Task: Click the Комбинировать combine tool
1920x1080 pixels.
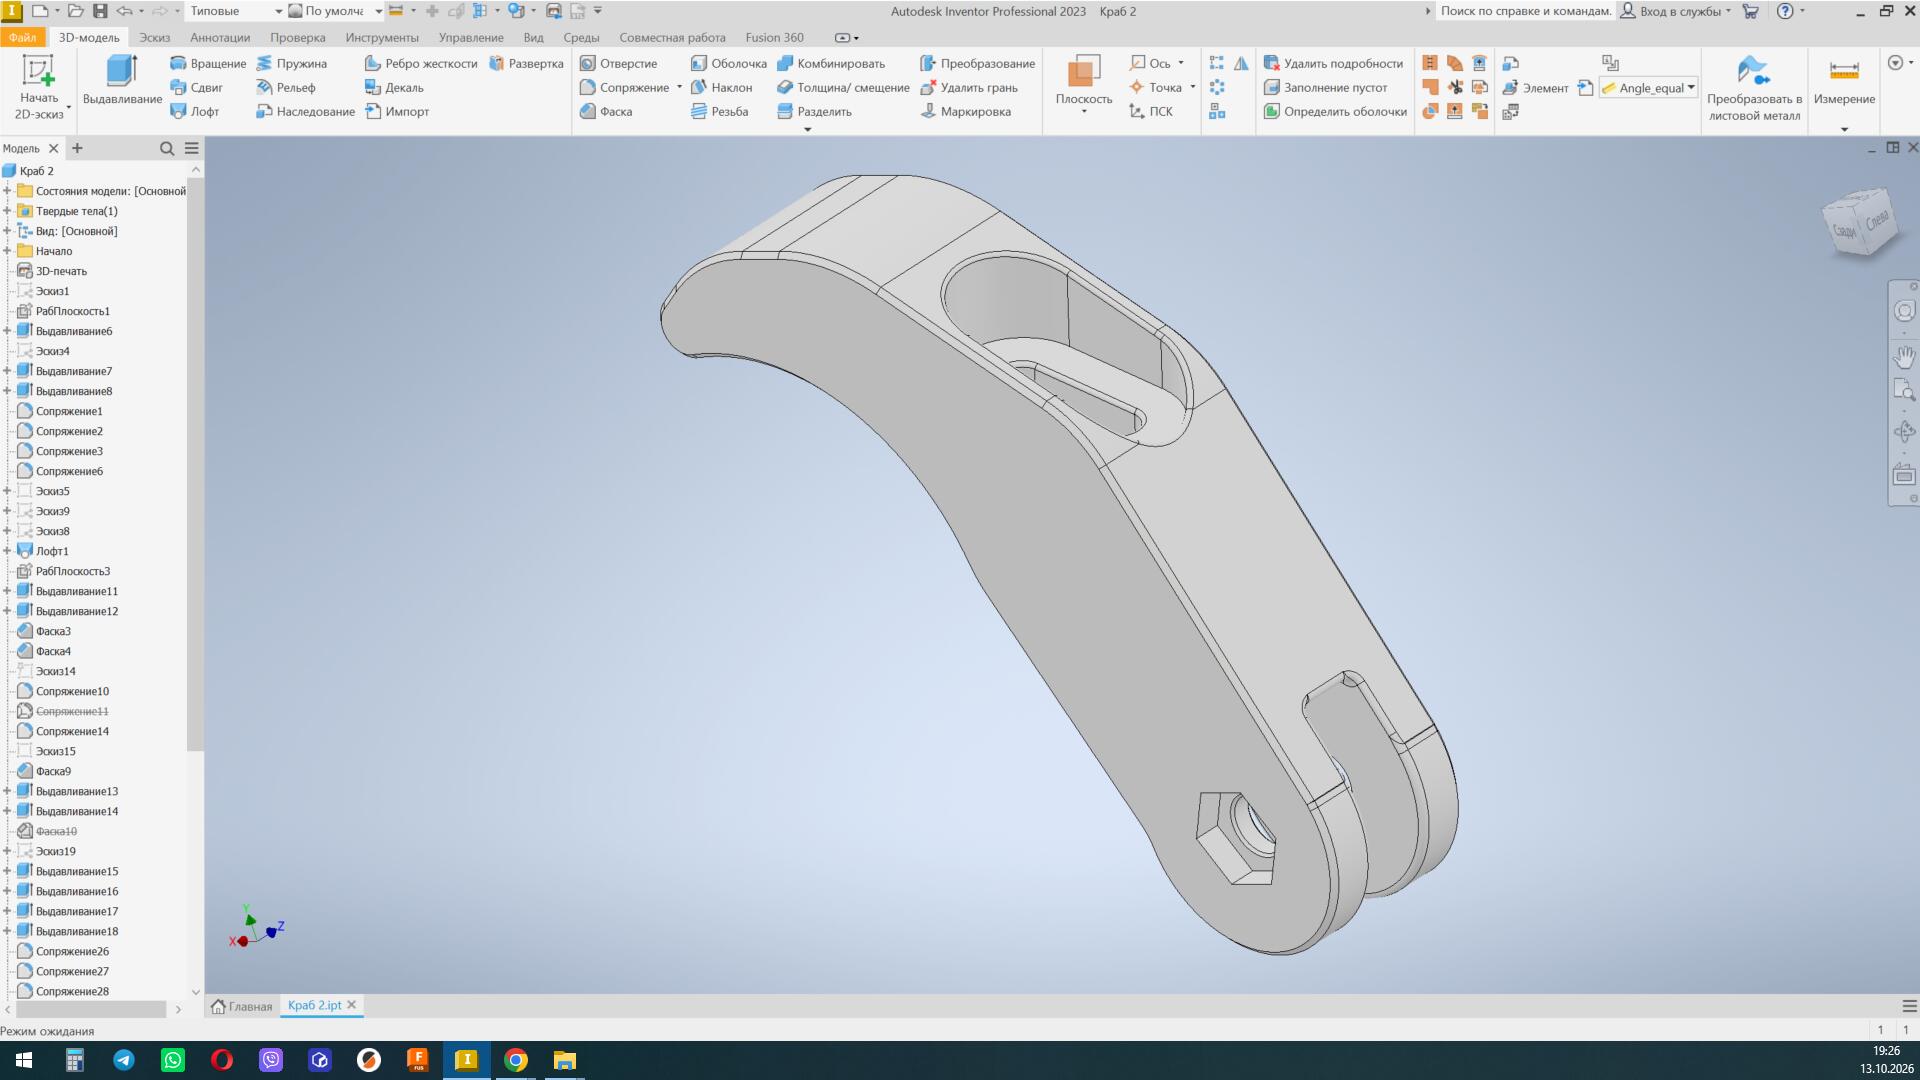Action: 831,63
